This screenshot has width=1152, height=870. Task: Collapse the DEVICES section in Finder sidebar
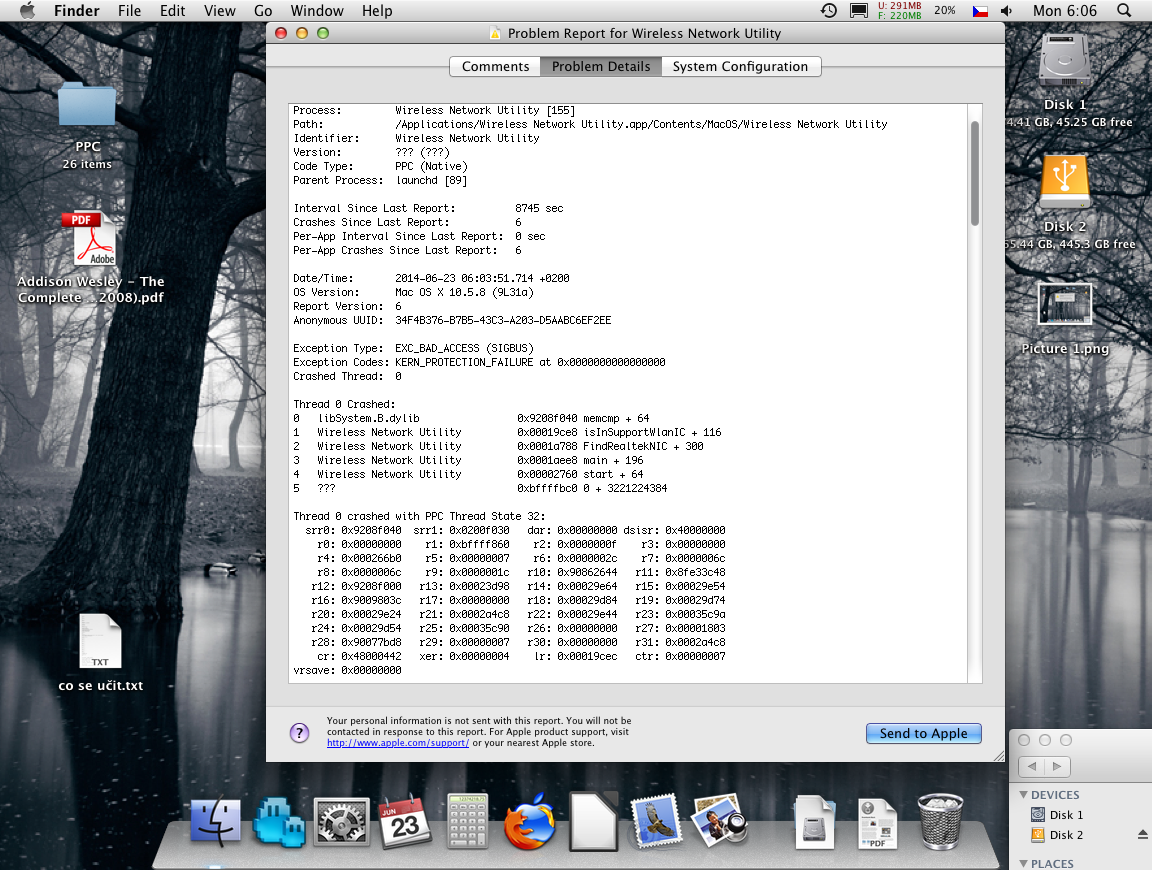1023,794
